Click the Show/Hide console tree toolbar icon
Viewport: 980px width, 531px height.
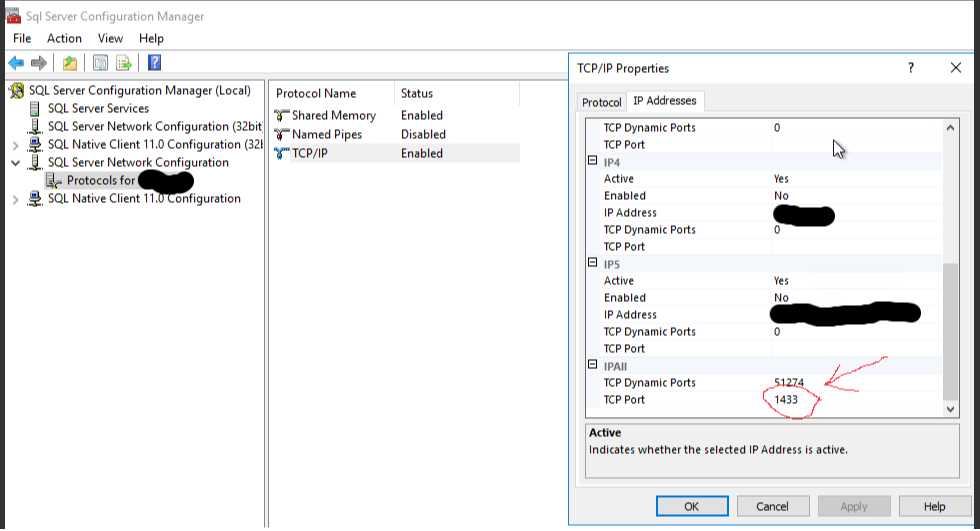100,62
